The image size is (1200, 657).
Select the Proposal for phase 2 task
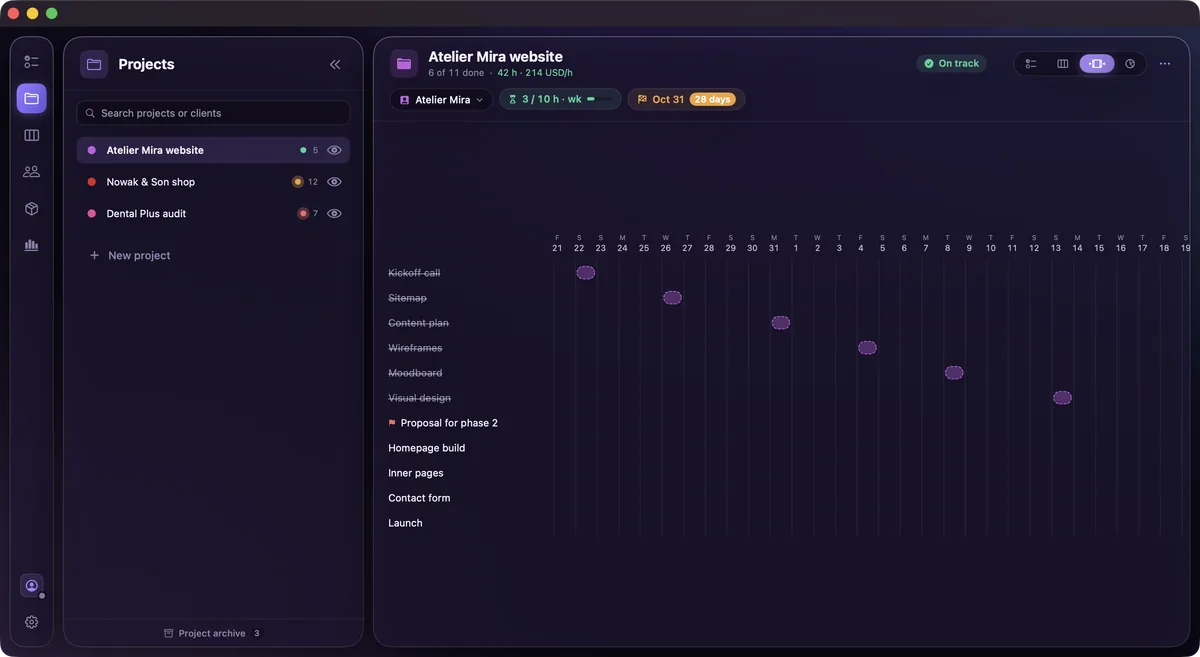click(x=449, y=423)
